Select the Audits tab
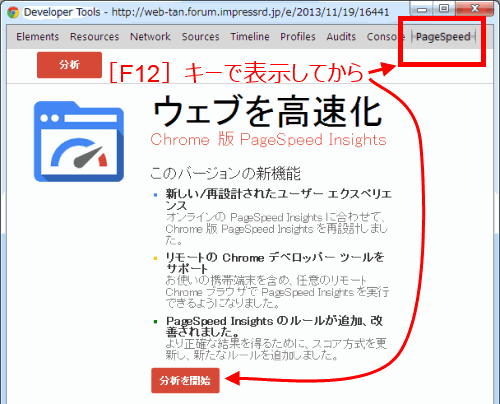500x404 pixels. coord(341,37)
